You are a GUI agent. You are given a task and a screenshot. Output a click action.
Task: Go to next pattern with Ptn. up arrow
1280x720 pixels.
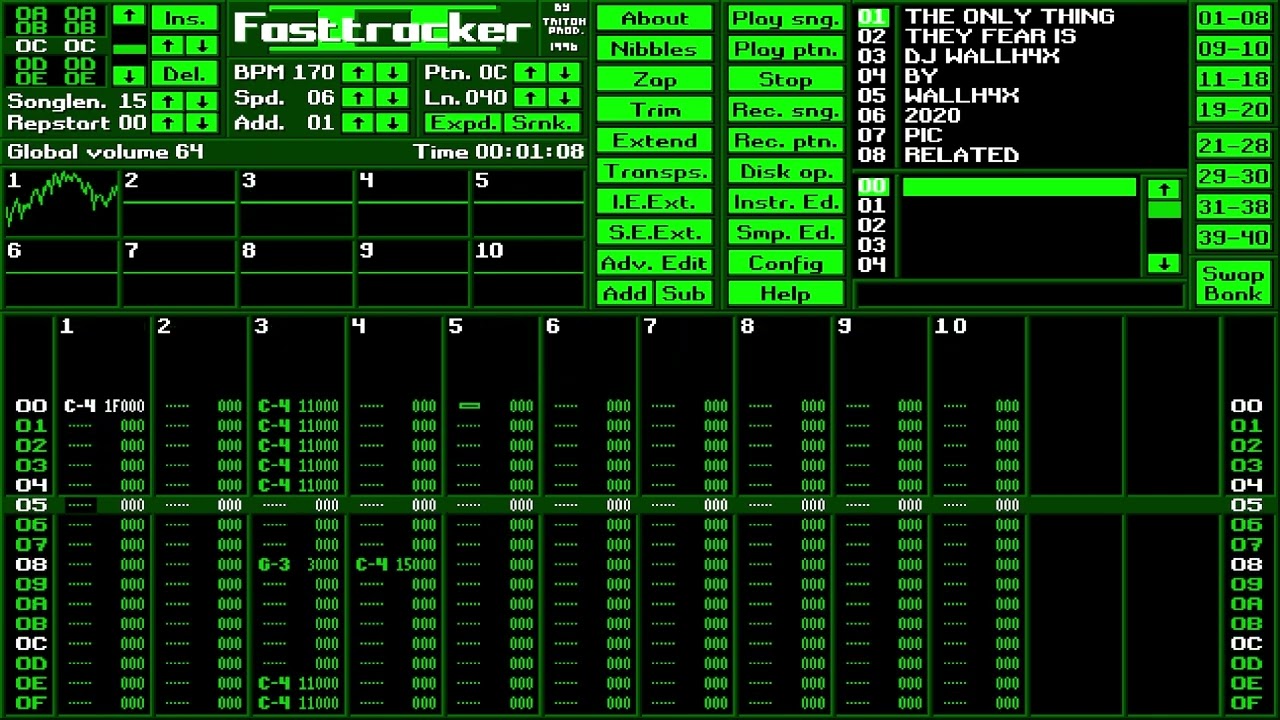point(531,73)
